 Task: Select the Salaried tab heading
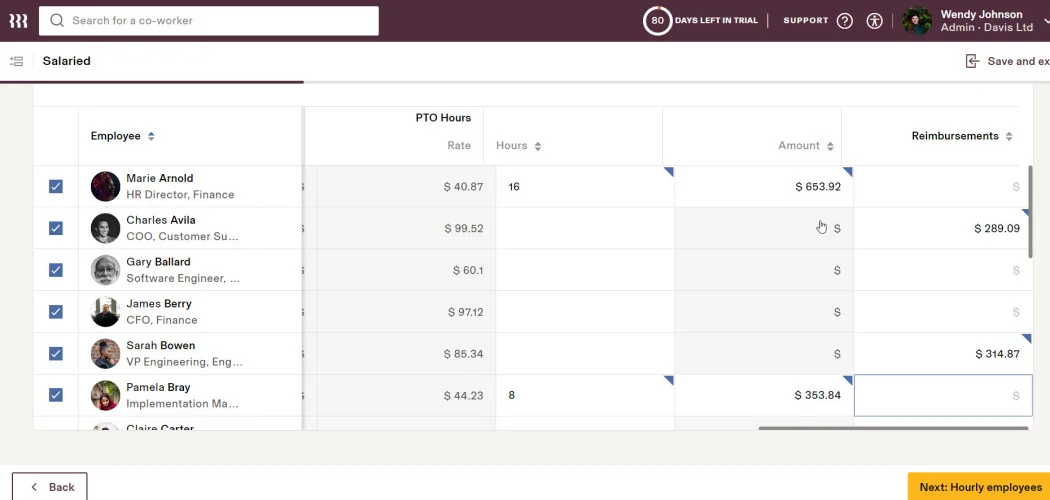(x=66, y=61)
